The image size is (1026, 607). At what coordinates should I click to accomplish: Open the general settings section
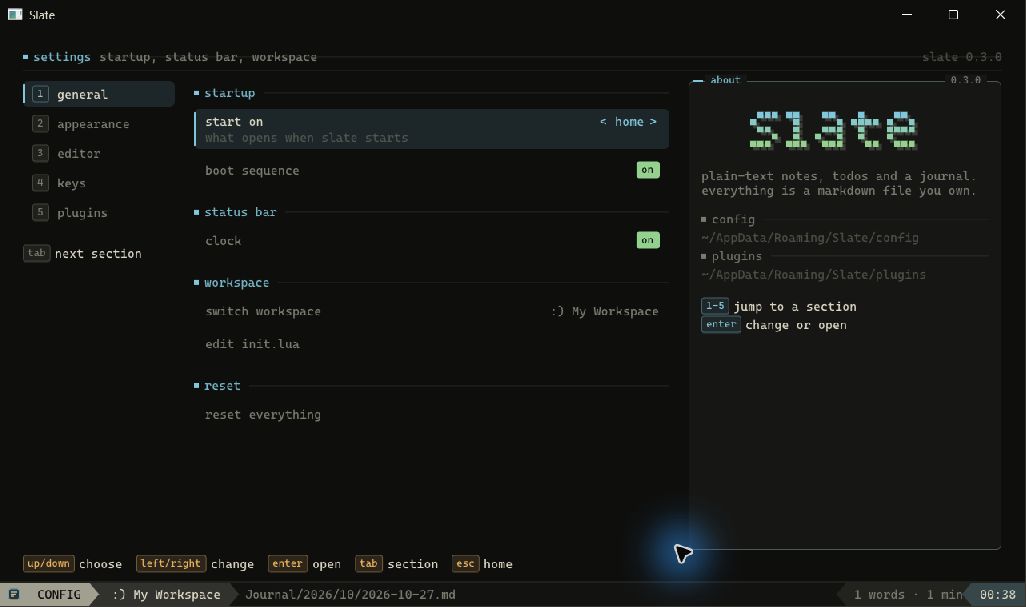pyautogui.click(x=99, y=94)
